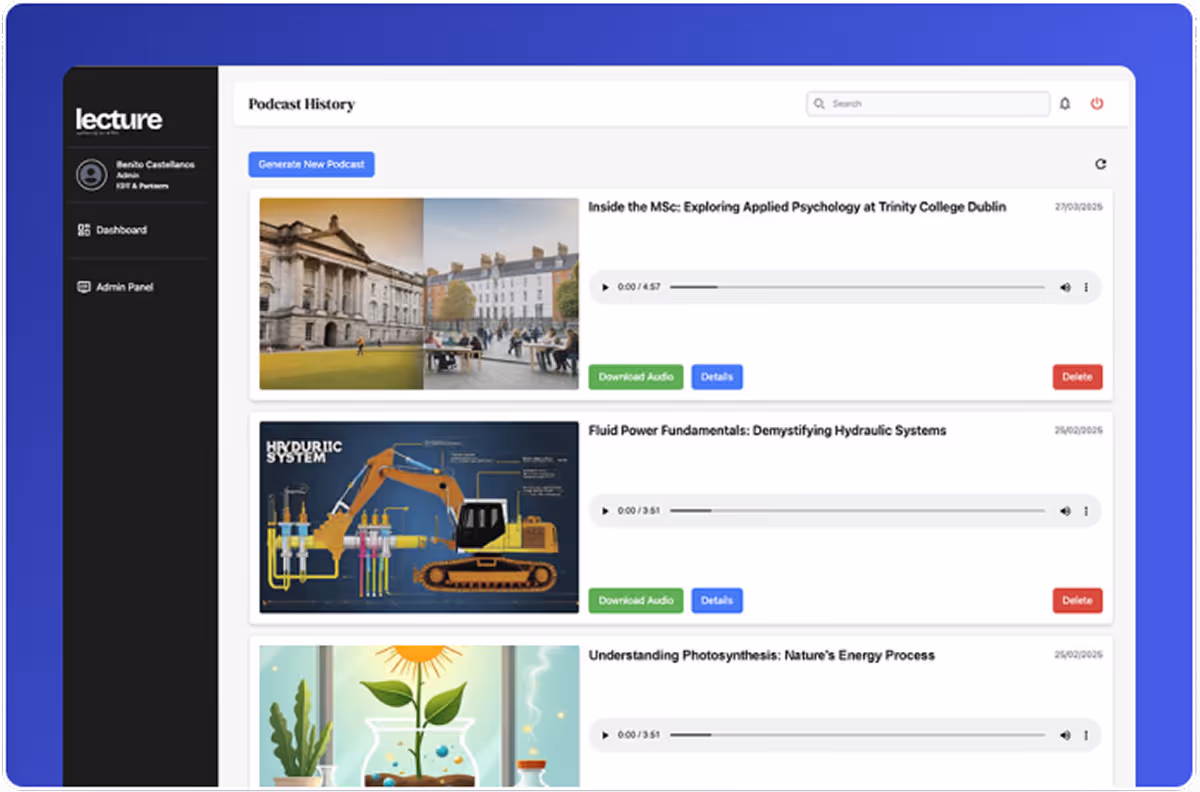Screen dimensions: 1200x792
Task: Seek in the Photosynthesis audio progress bar
Action: (x=857, y=735)
